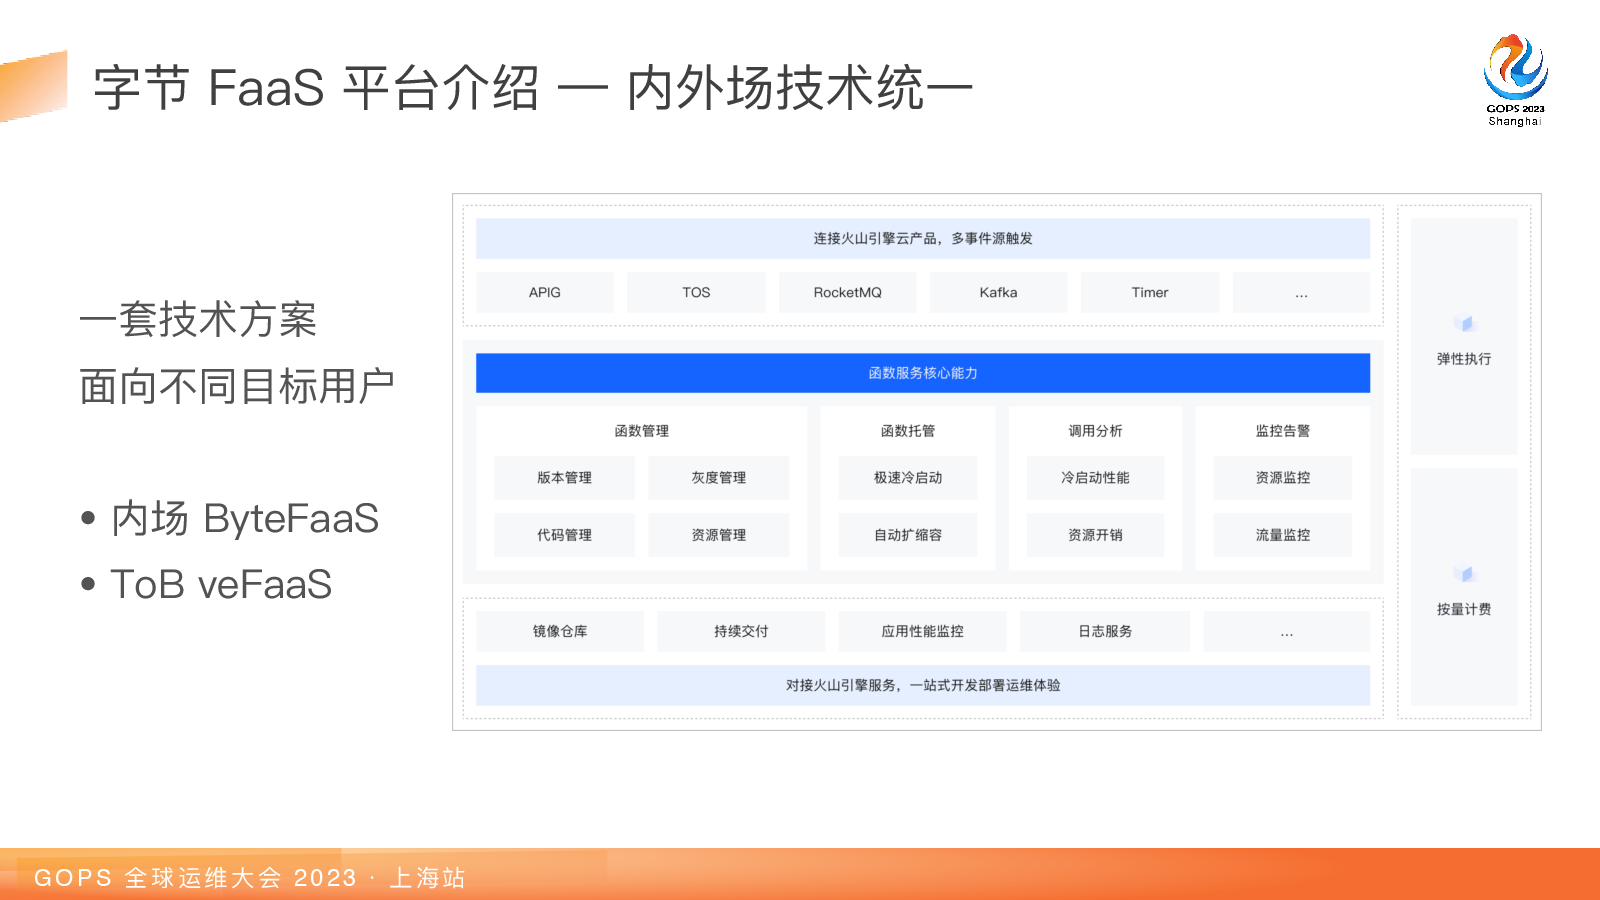Click the cube icon above 弹性执行
Image resolution: width=1600 pixels, height=900 pixels.
tap(1464, 323)
